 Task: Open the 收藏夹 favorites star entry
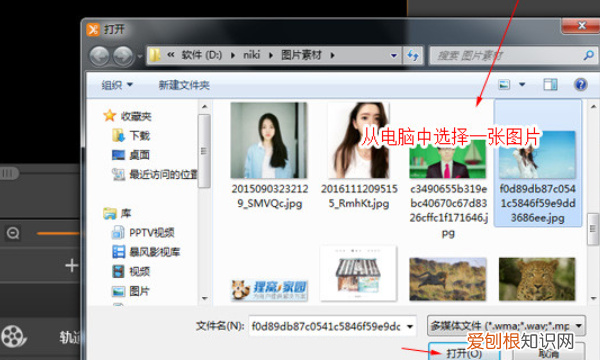point(128,116)
